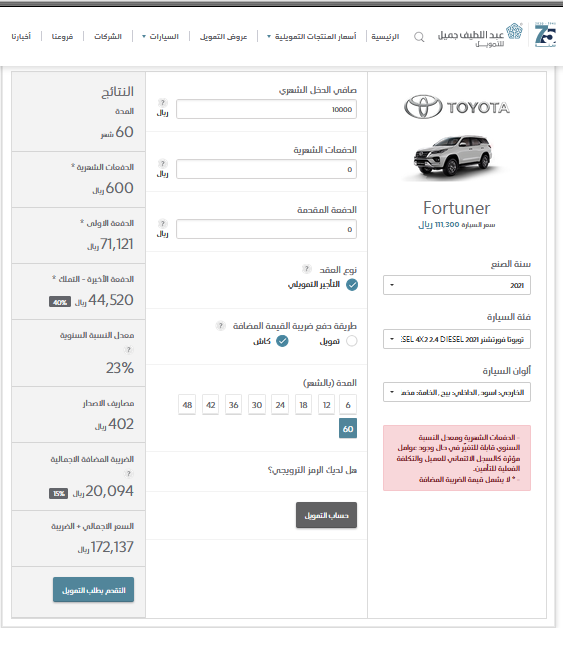
Task: Click the 75 years anniversary logo
Action: 545,35
